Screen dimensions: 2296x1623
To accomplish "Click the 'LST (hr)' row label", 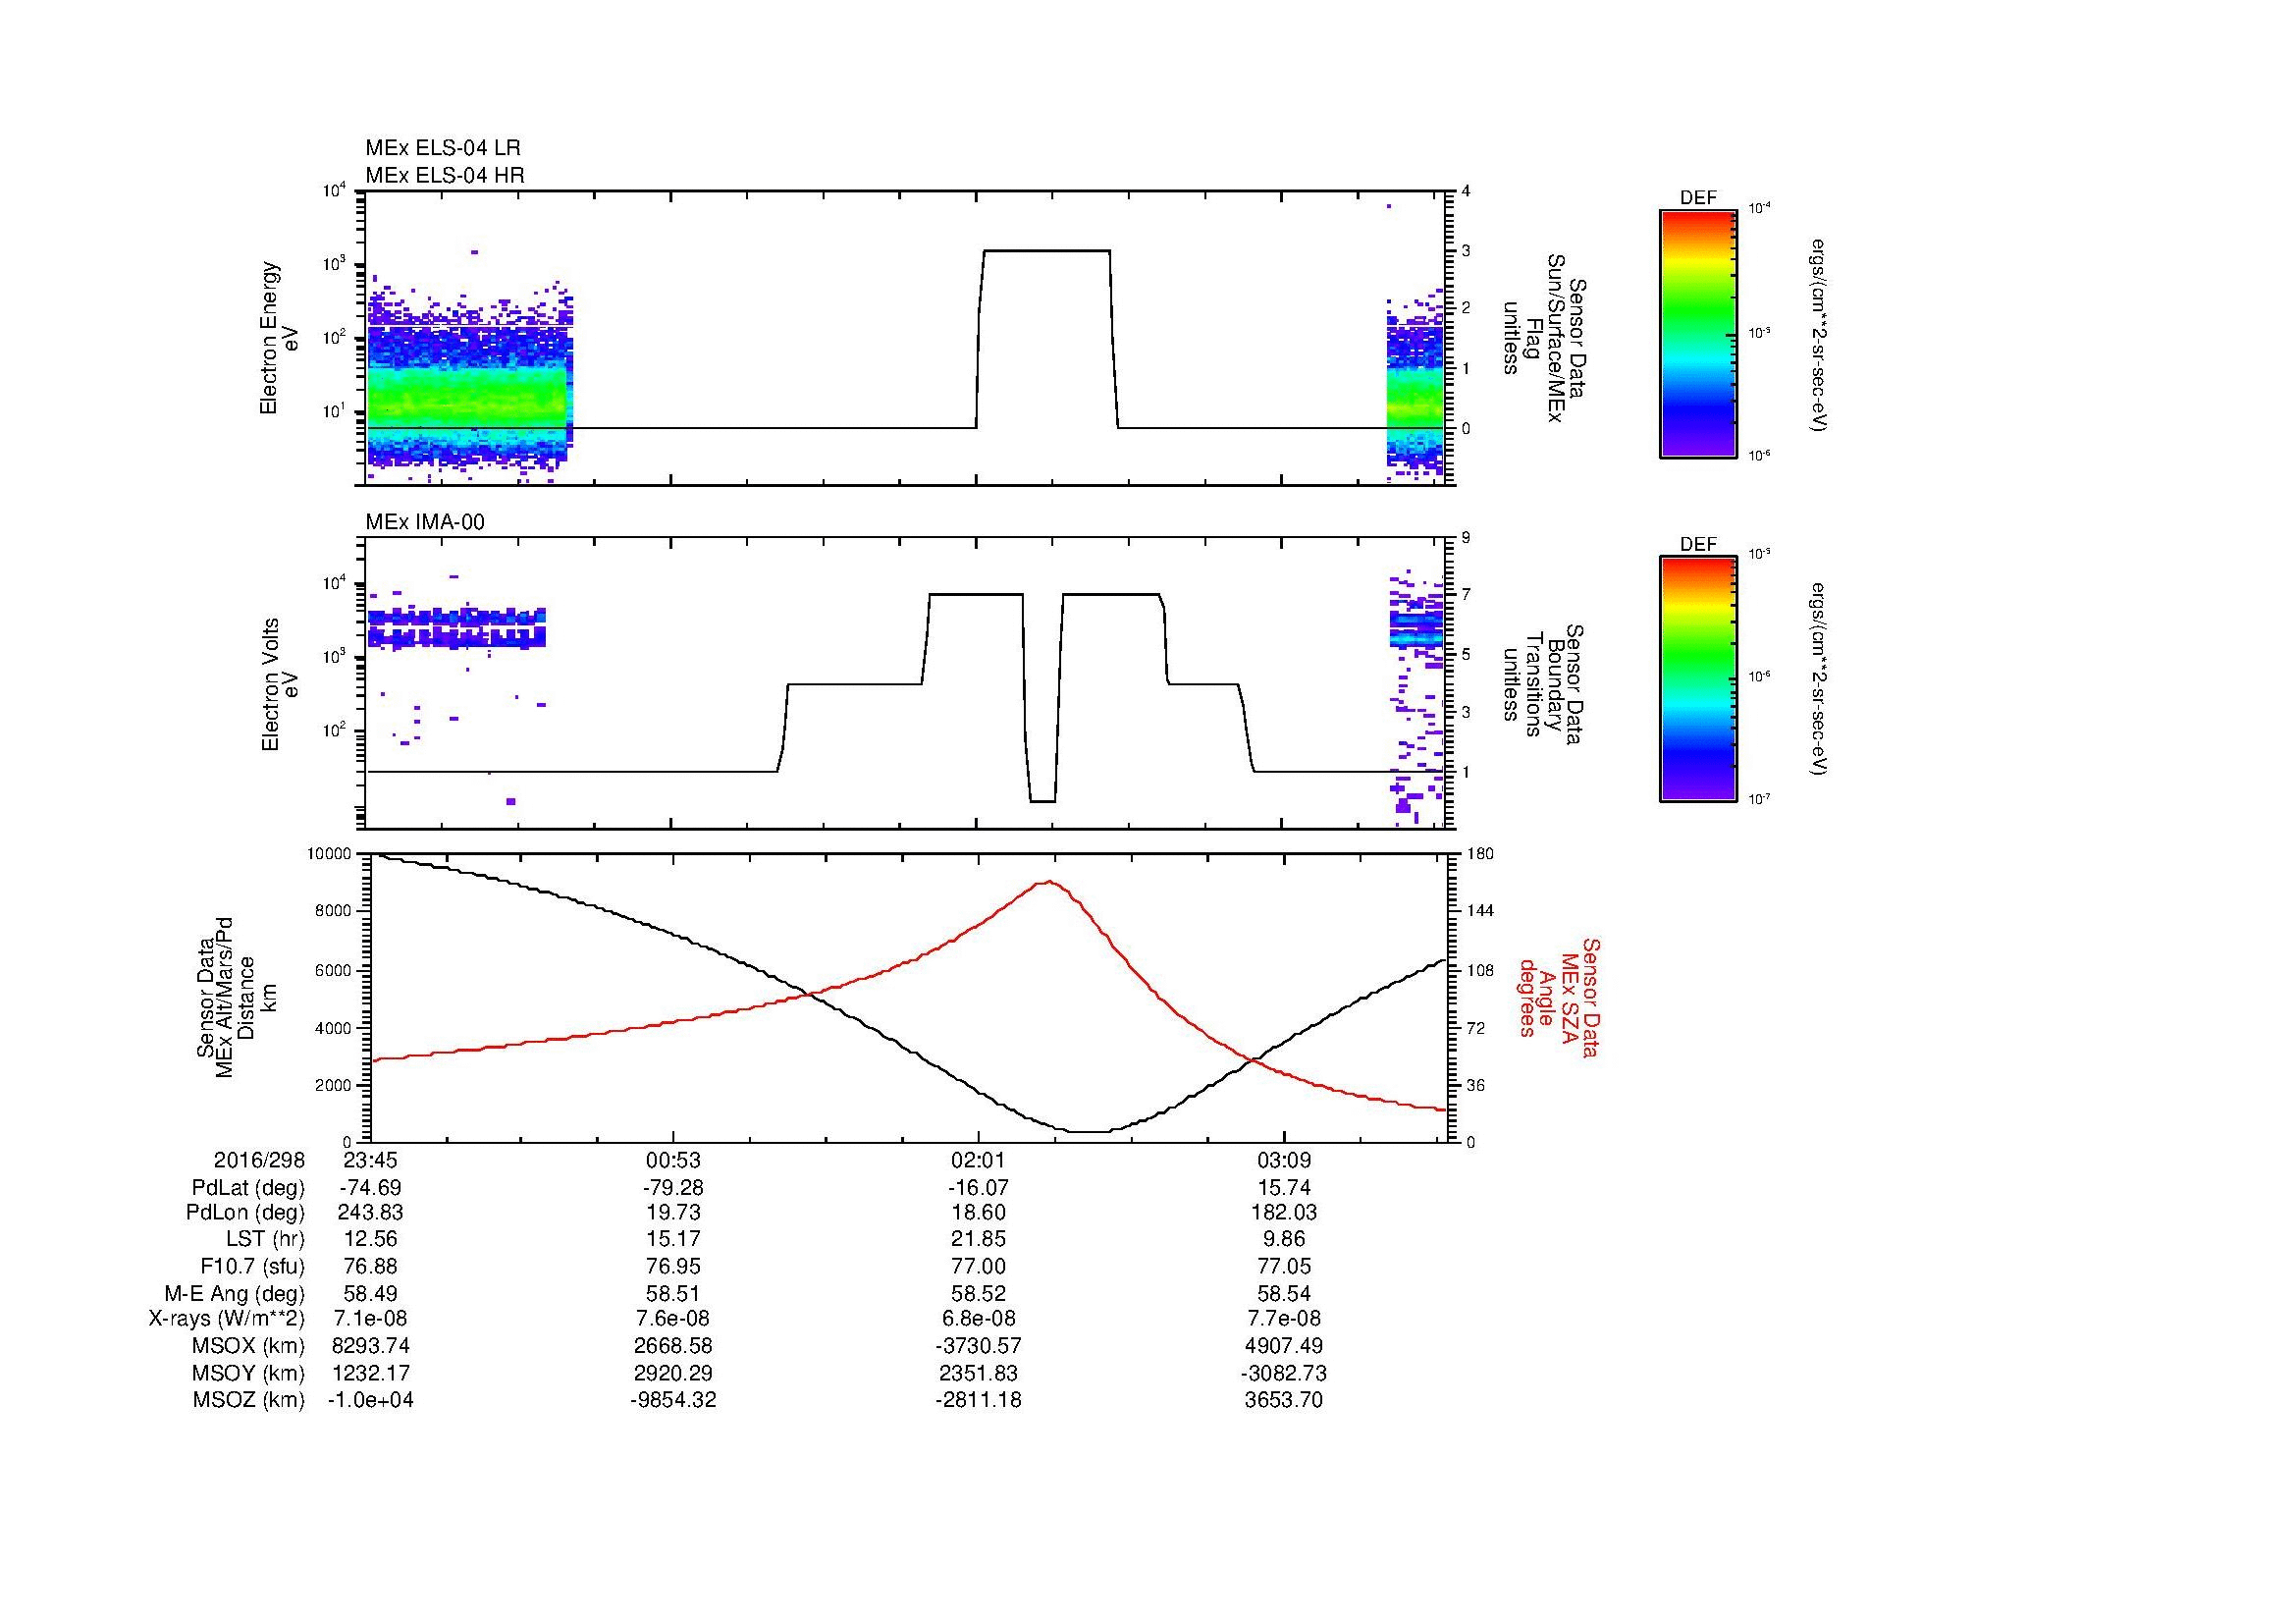I will click(x=264, y=1240).
